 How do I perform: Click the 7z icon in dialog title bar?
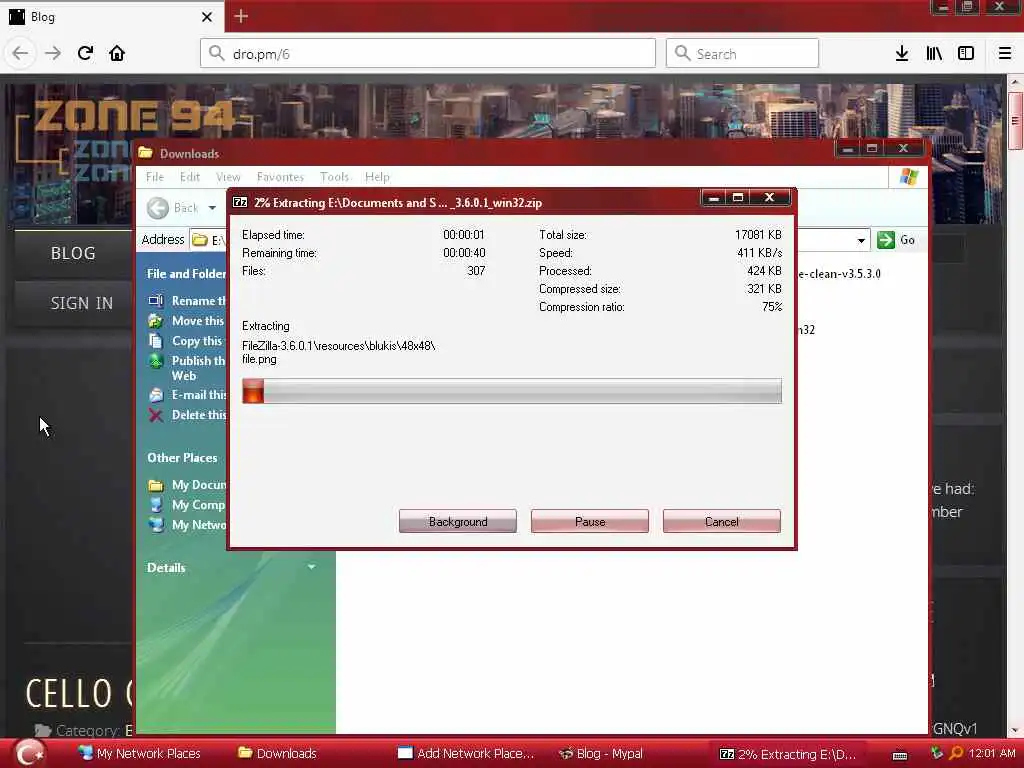[x=240, y=202]
